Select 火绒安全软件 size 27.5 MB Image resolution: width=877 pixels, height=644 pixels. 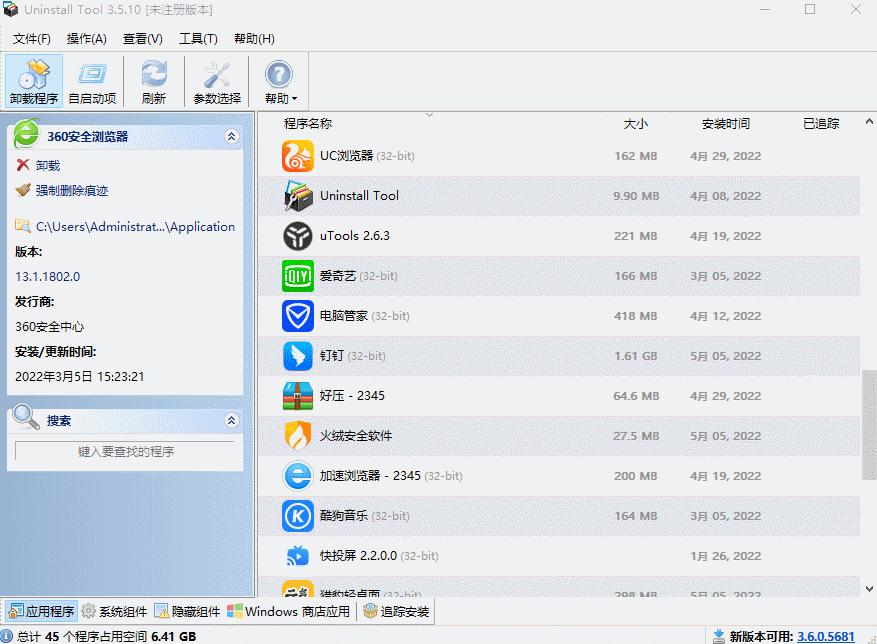pos(636,436)
